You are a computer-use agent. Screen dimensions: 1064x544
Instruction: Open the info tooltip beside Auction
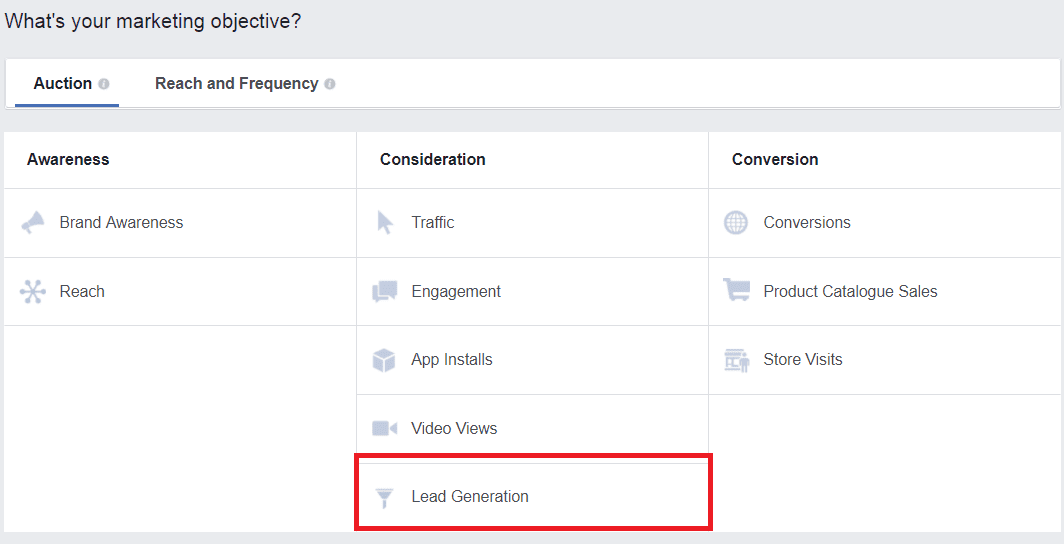point(104,84)
